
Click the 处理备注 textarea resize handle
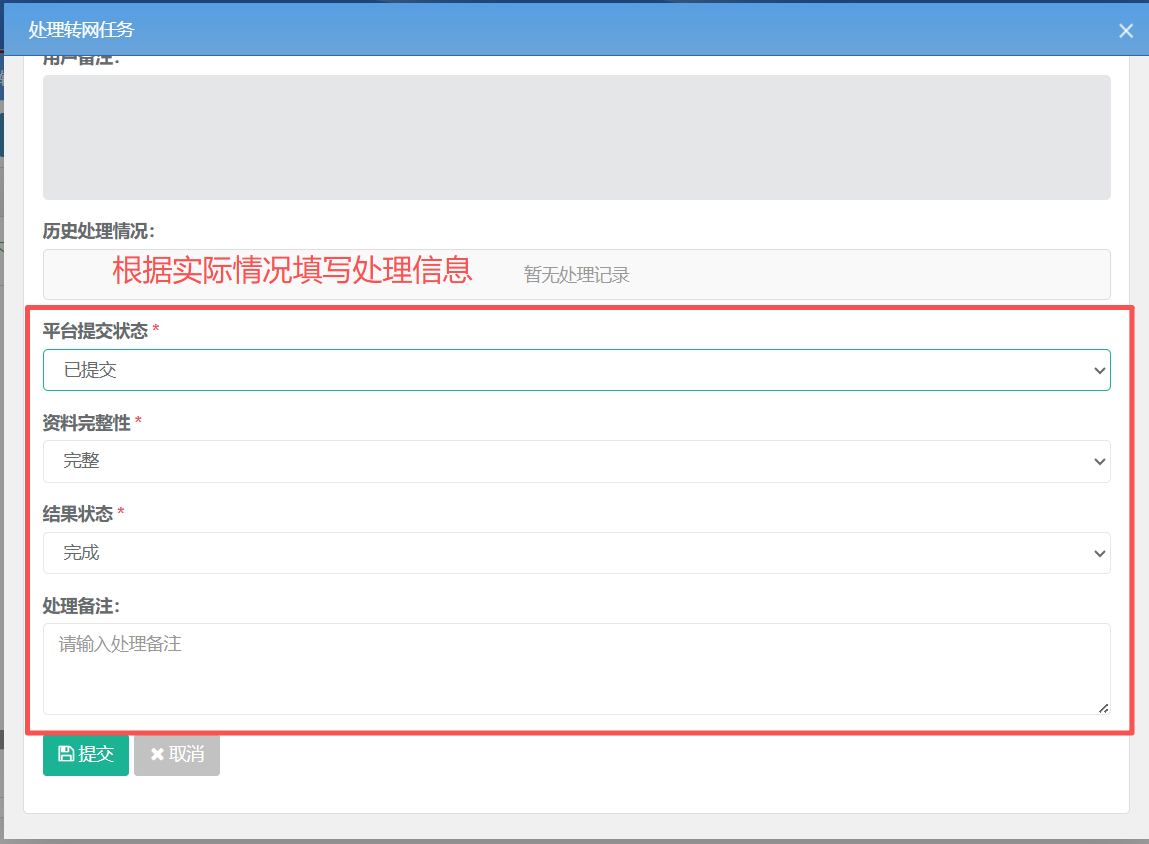[1103, 707]
